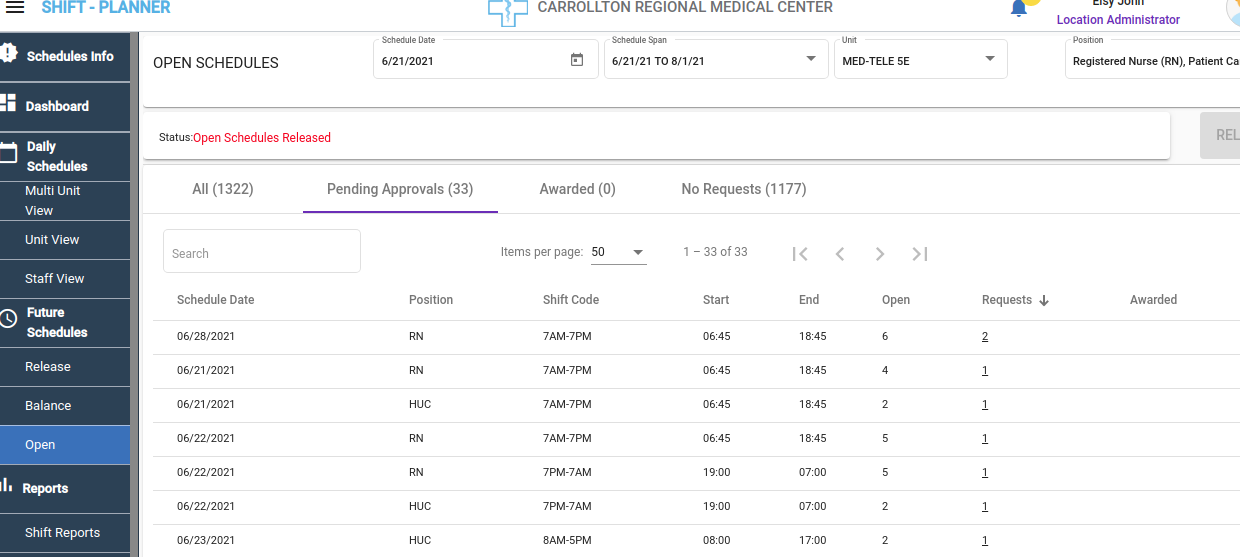Click the Search input field
The height and width of the screenshot is (557, 1240).
[261, 252]
